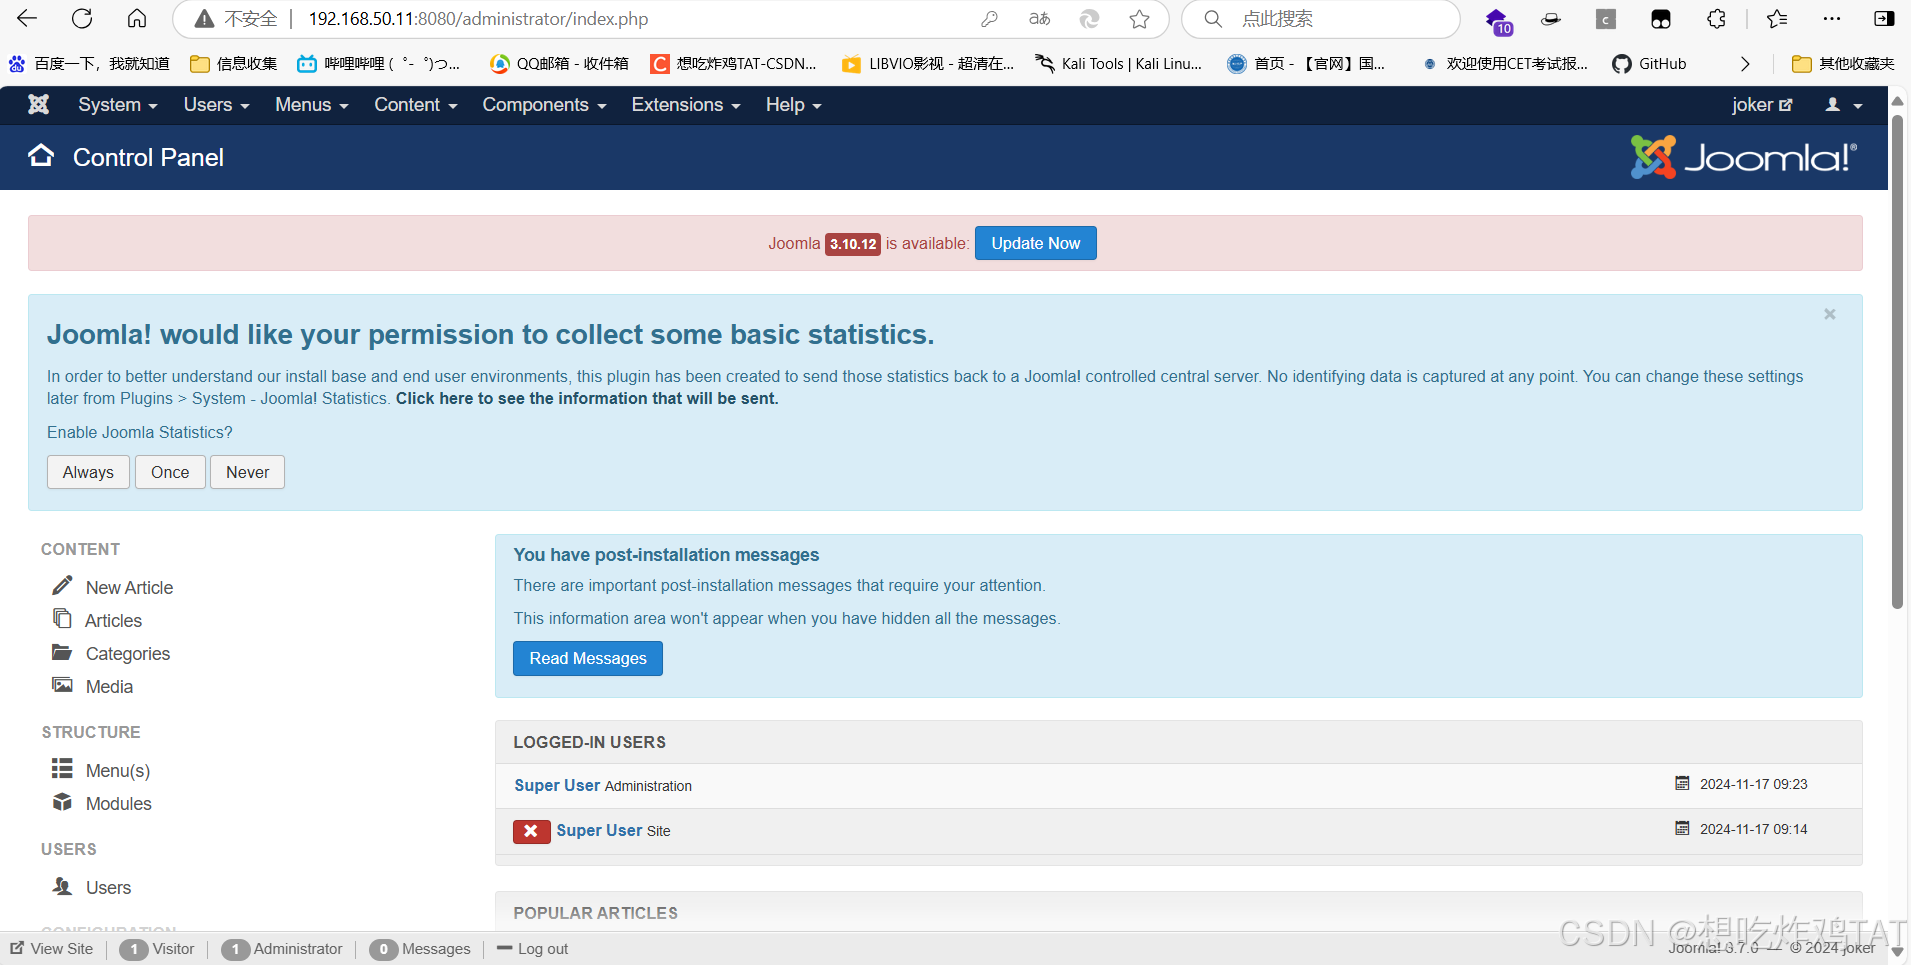Open the Extensions dropdown
The image size is (1911, 965).
[x=686, y=105]
